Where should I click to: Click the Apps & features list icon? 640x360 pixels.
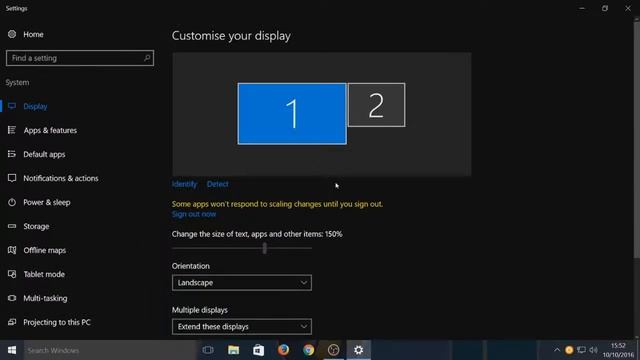click(x=12, y=130)
